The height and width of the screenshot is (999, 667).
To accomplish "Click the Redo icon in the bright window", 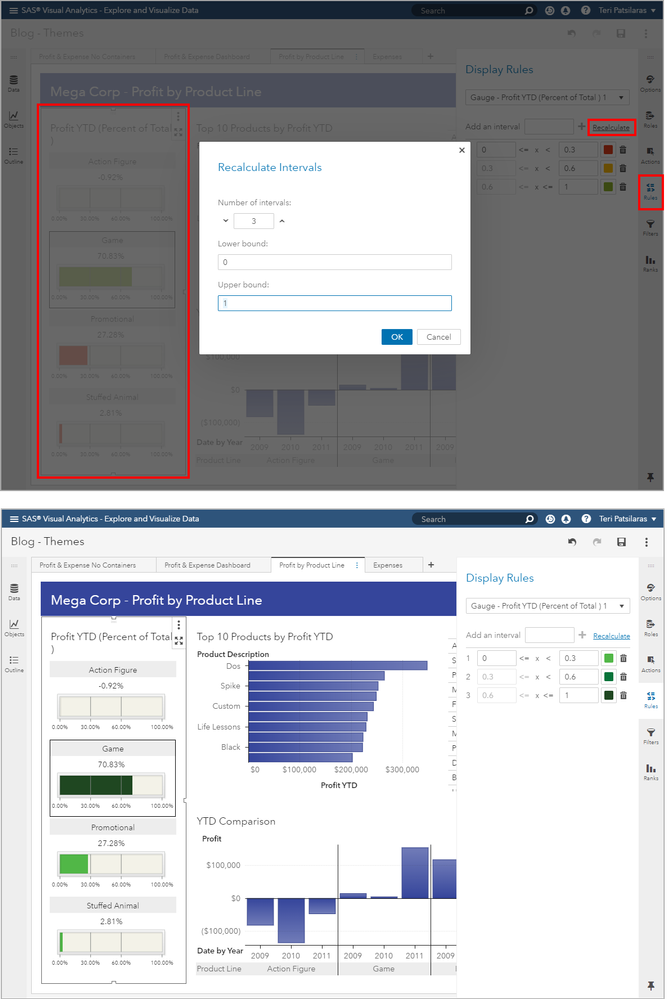I will (597, 542).
